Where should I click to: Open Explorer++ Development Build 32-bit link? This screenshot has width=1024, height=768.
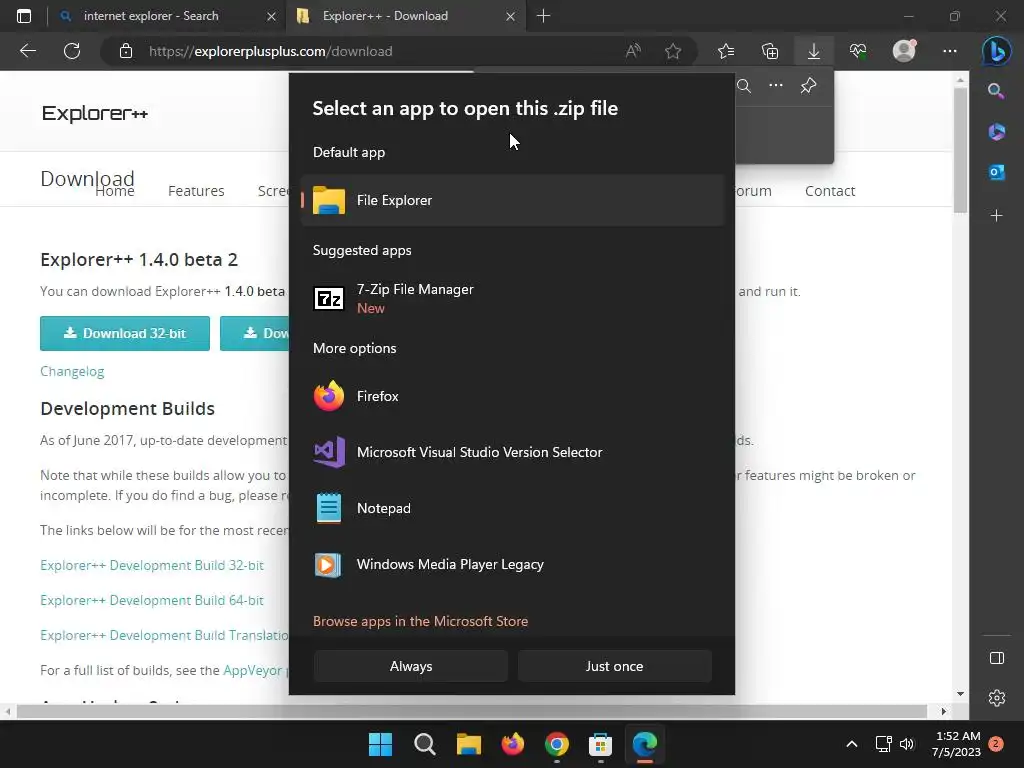pyautogui.click(x=152, y=565)
